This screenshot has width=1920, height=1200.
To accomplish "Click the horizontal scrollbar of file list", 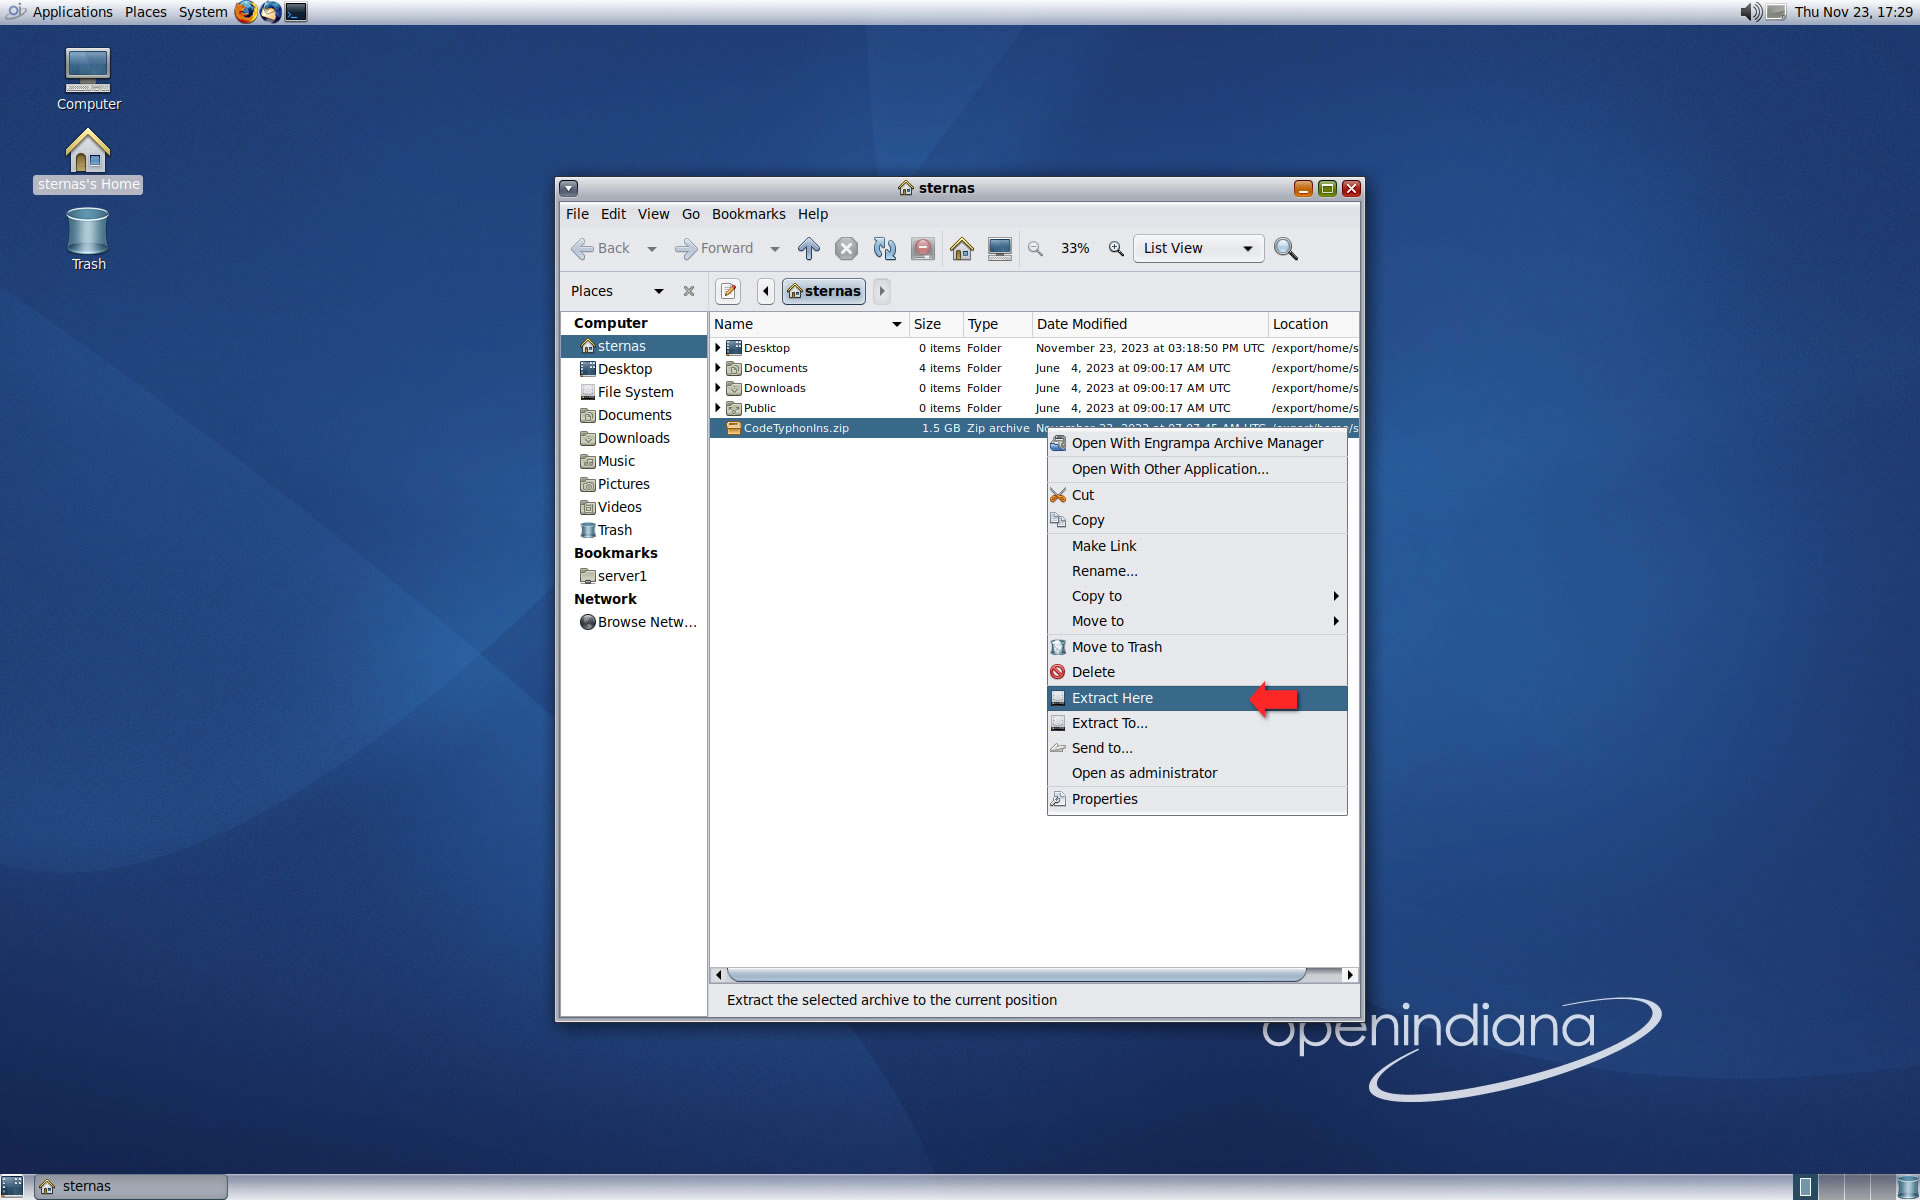I will (x=1015, y=974).
